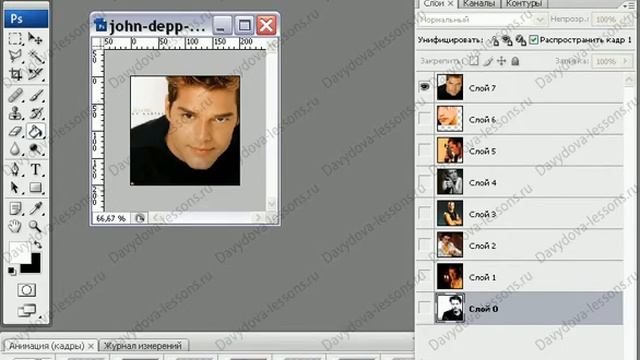Select the Rectangle shape tool
This screenshot has width=640, height=360.
(36, 187)
